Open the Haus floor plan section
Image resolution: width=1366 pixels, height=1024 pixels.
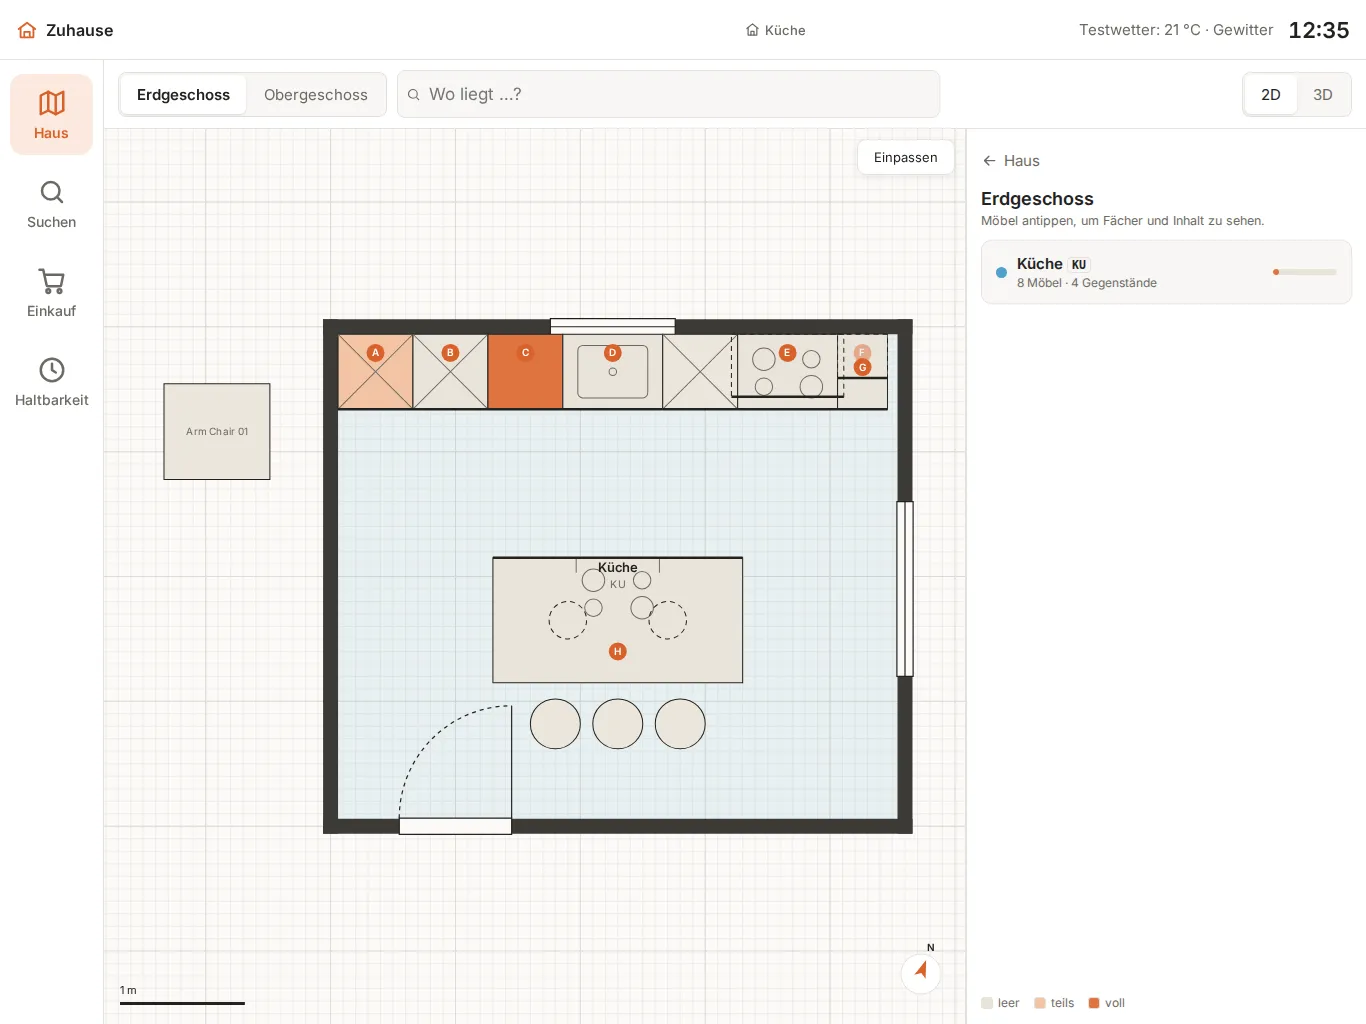pyautogui.click(x=51, y=115)
